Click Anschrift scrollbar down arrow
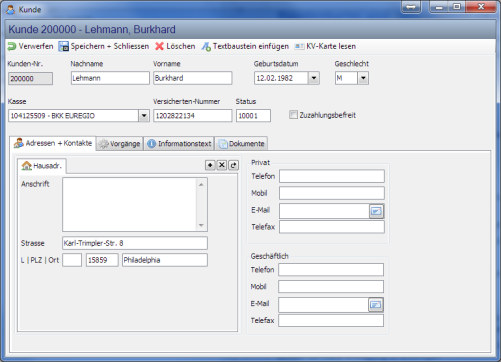This screenshot has height=362, width=501. [x=201, y=225]
